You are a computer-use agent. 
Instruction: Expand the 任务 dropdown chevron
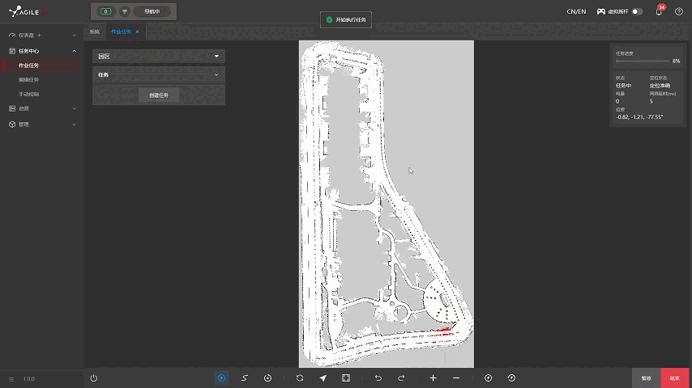217,75
